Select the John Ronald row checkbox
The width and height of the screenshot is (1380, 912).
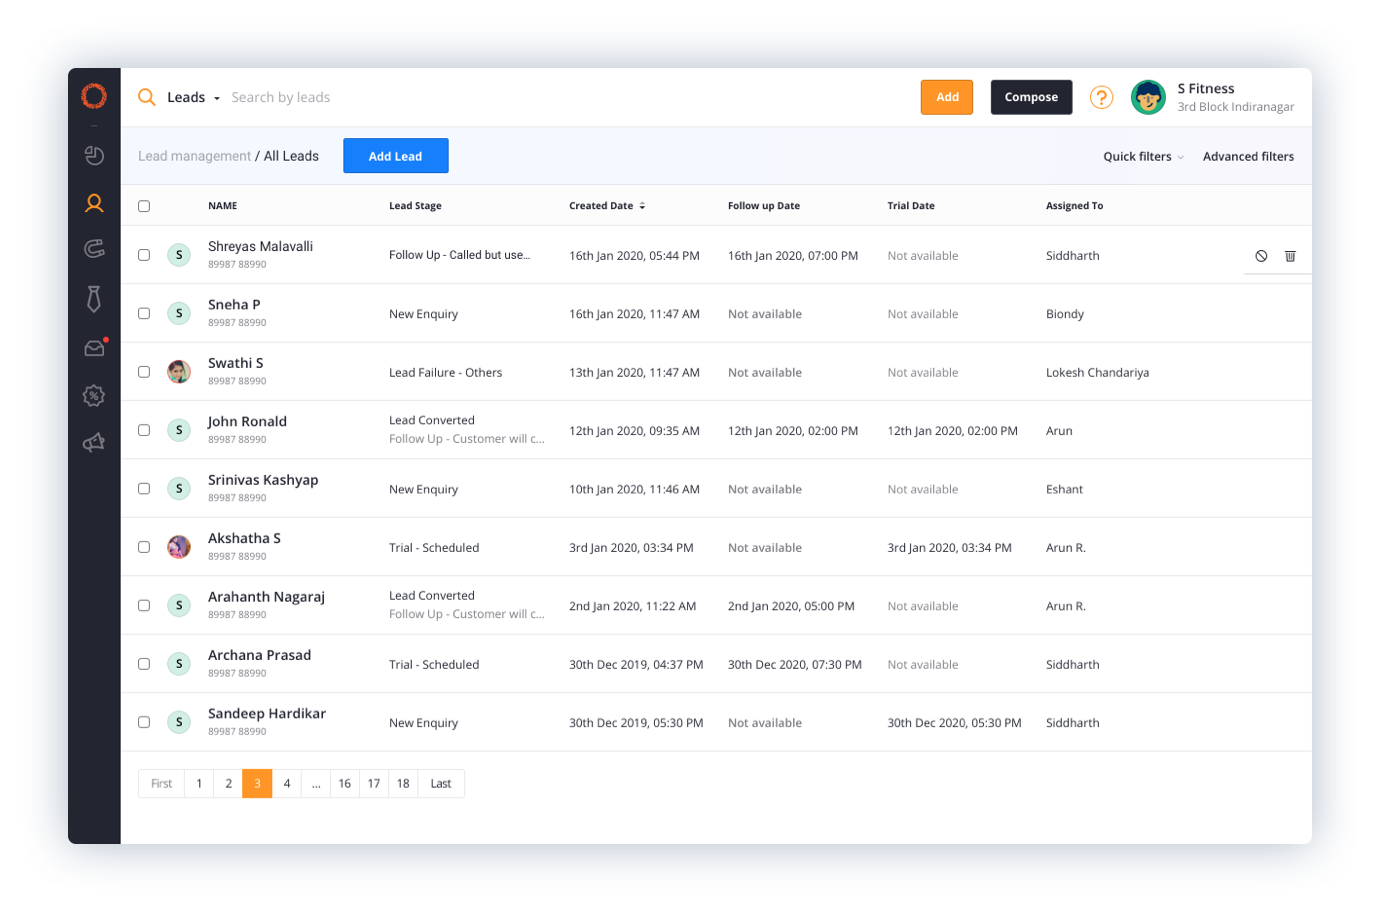pos(144,430)
